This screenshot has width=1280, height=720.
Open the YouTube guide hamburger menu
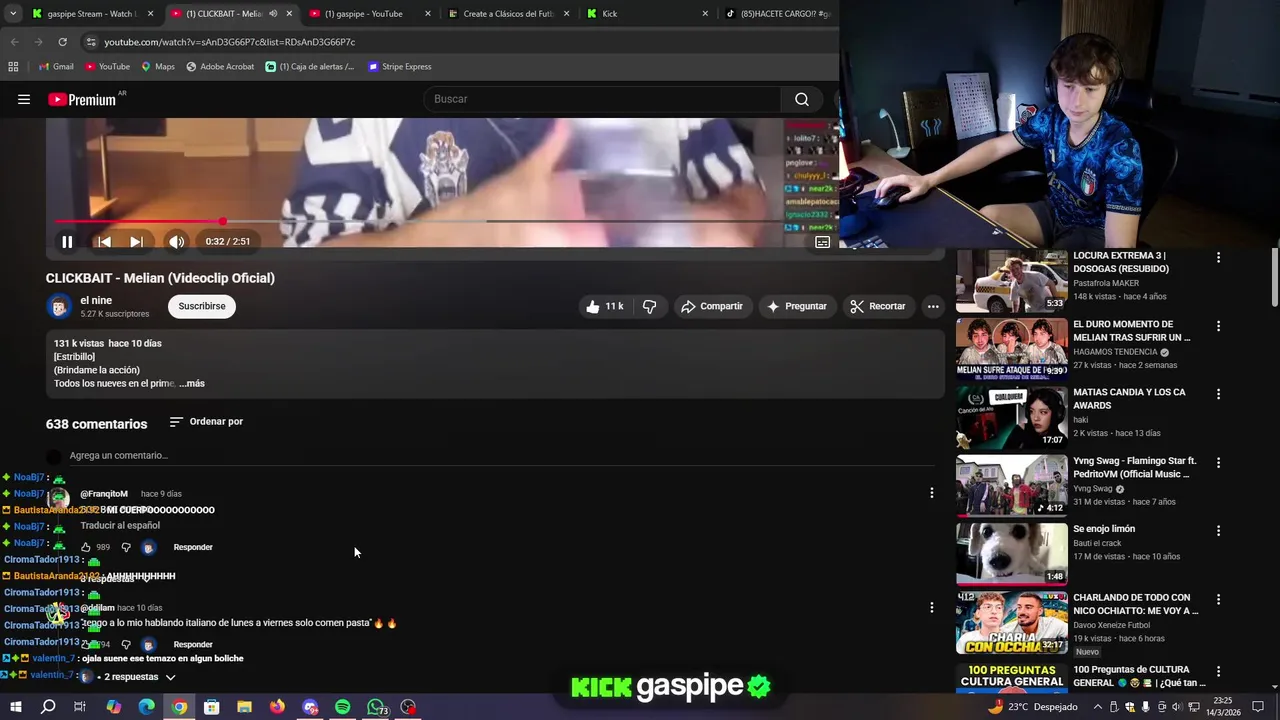[x=24, y=99]
